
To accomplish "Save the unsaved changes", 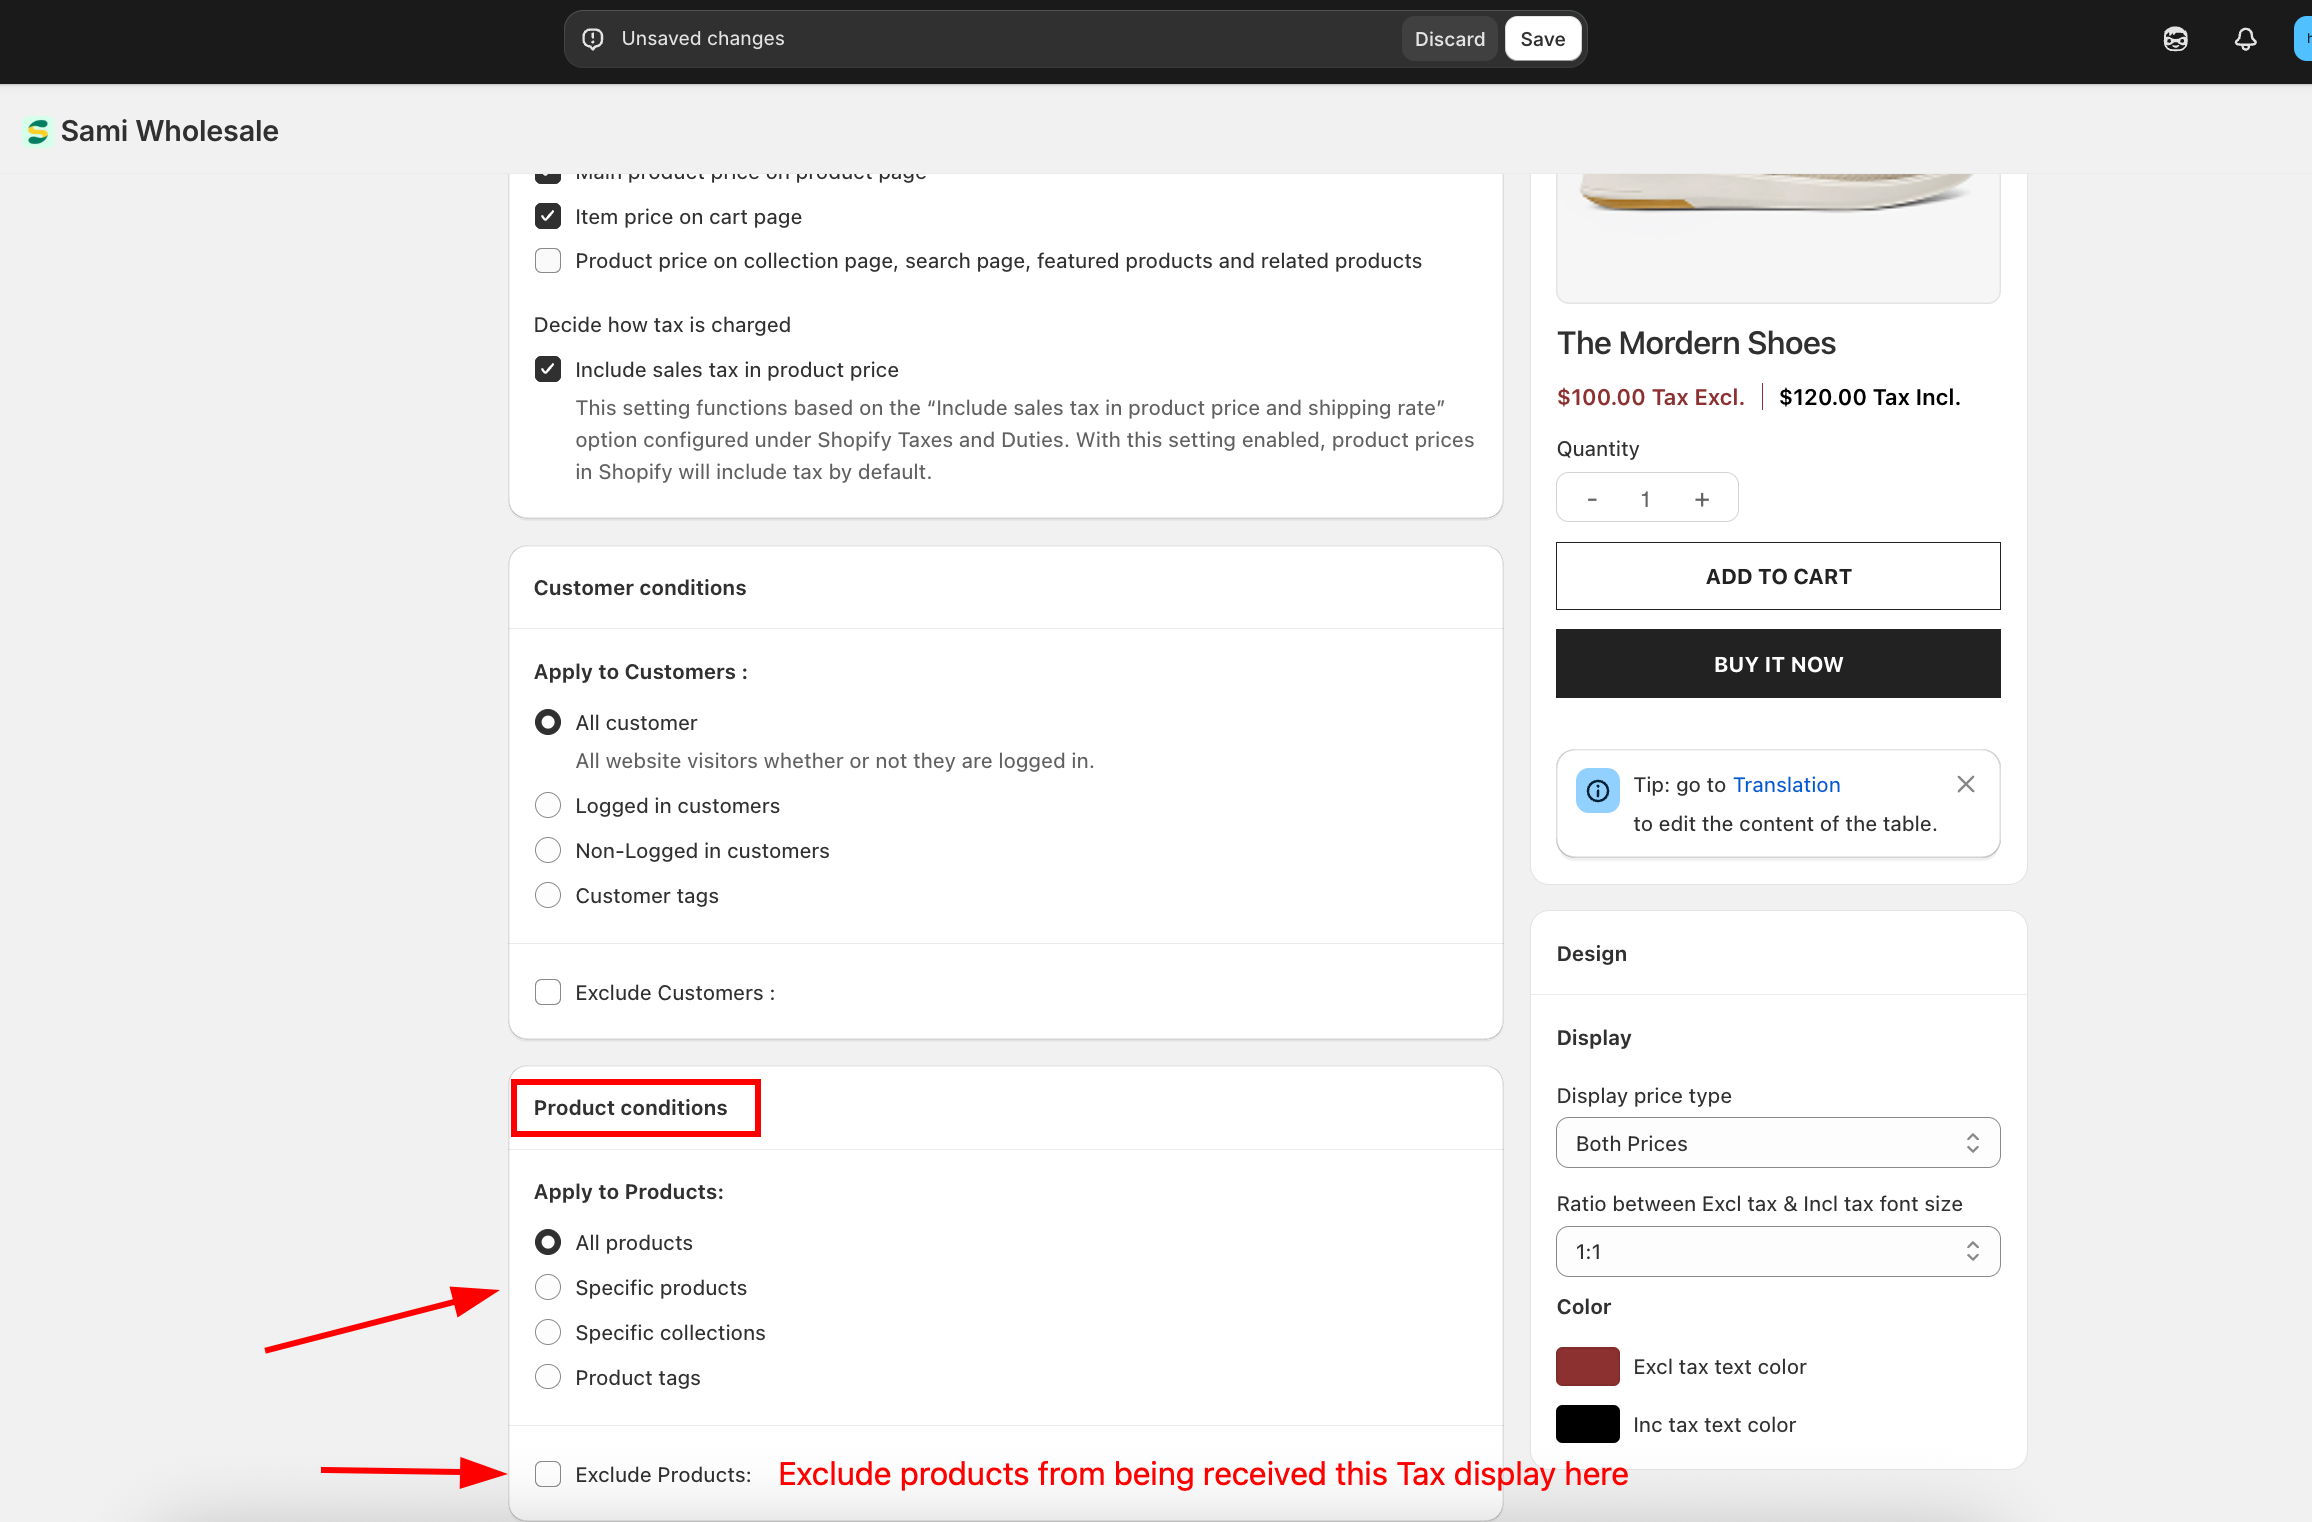I will click(1542, 39).
